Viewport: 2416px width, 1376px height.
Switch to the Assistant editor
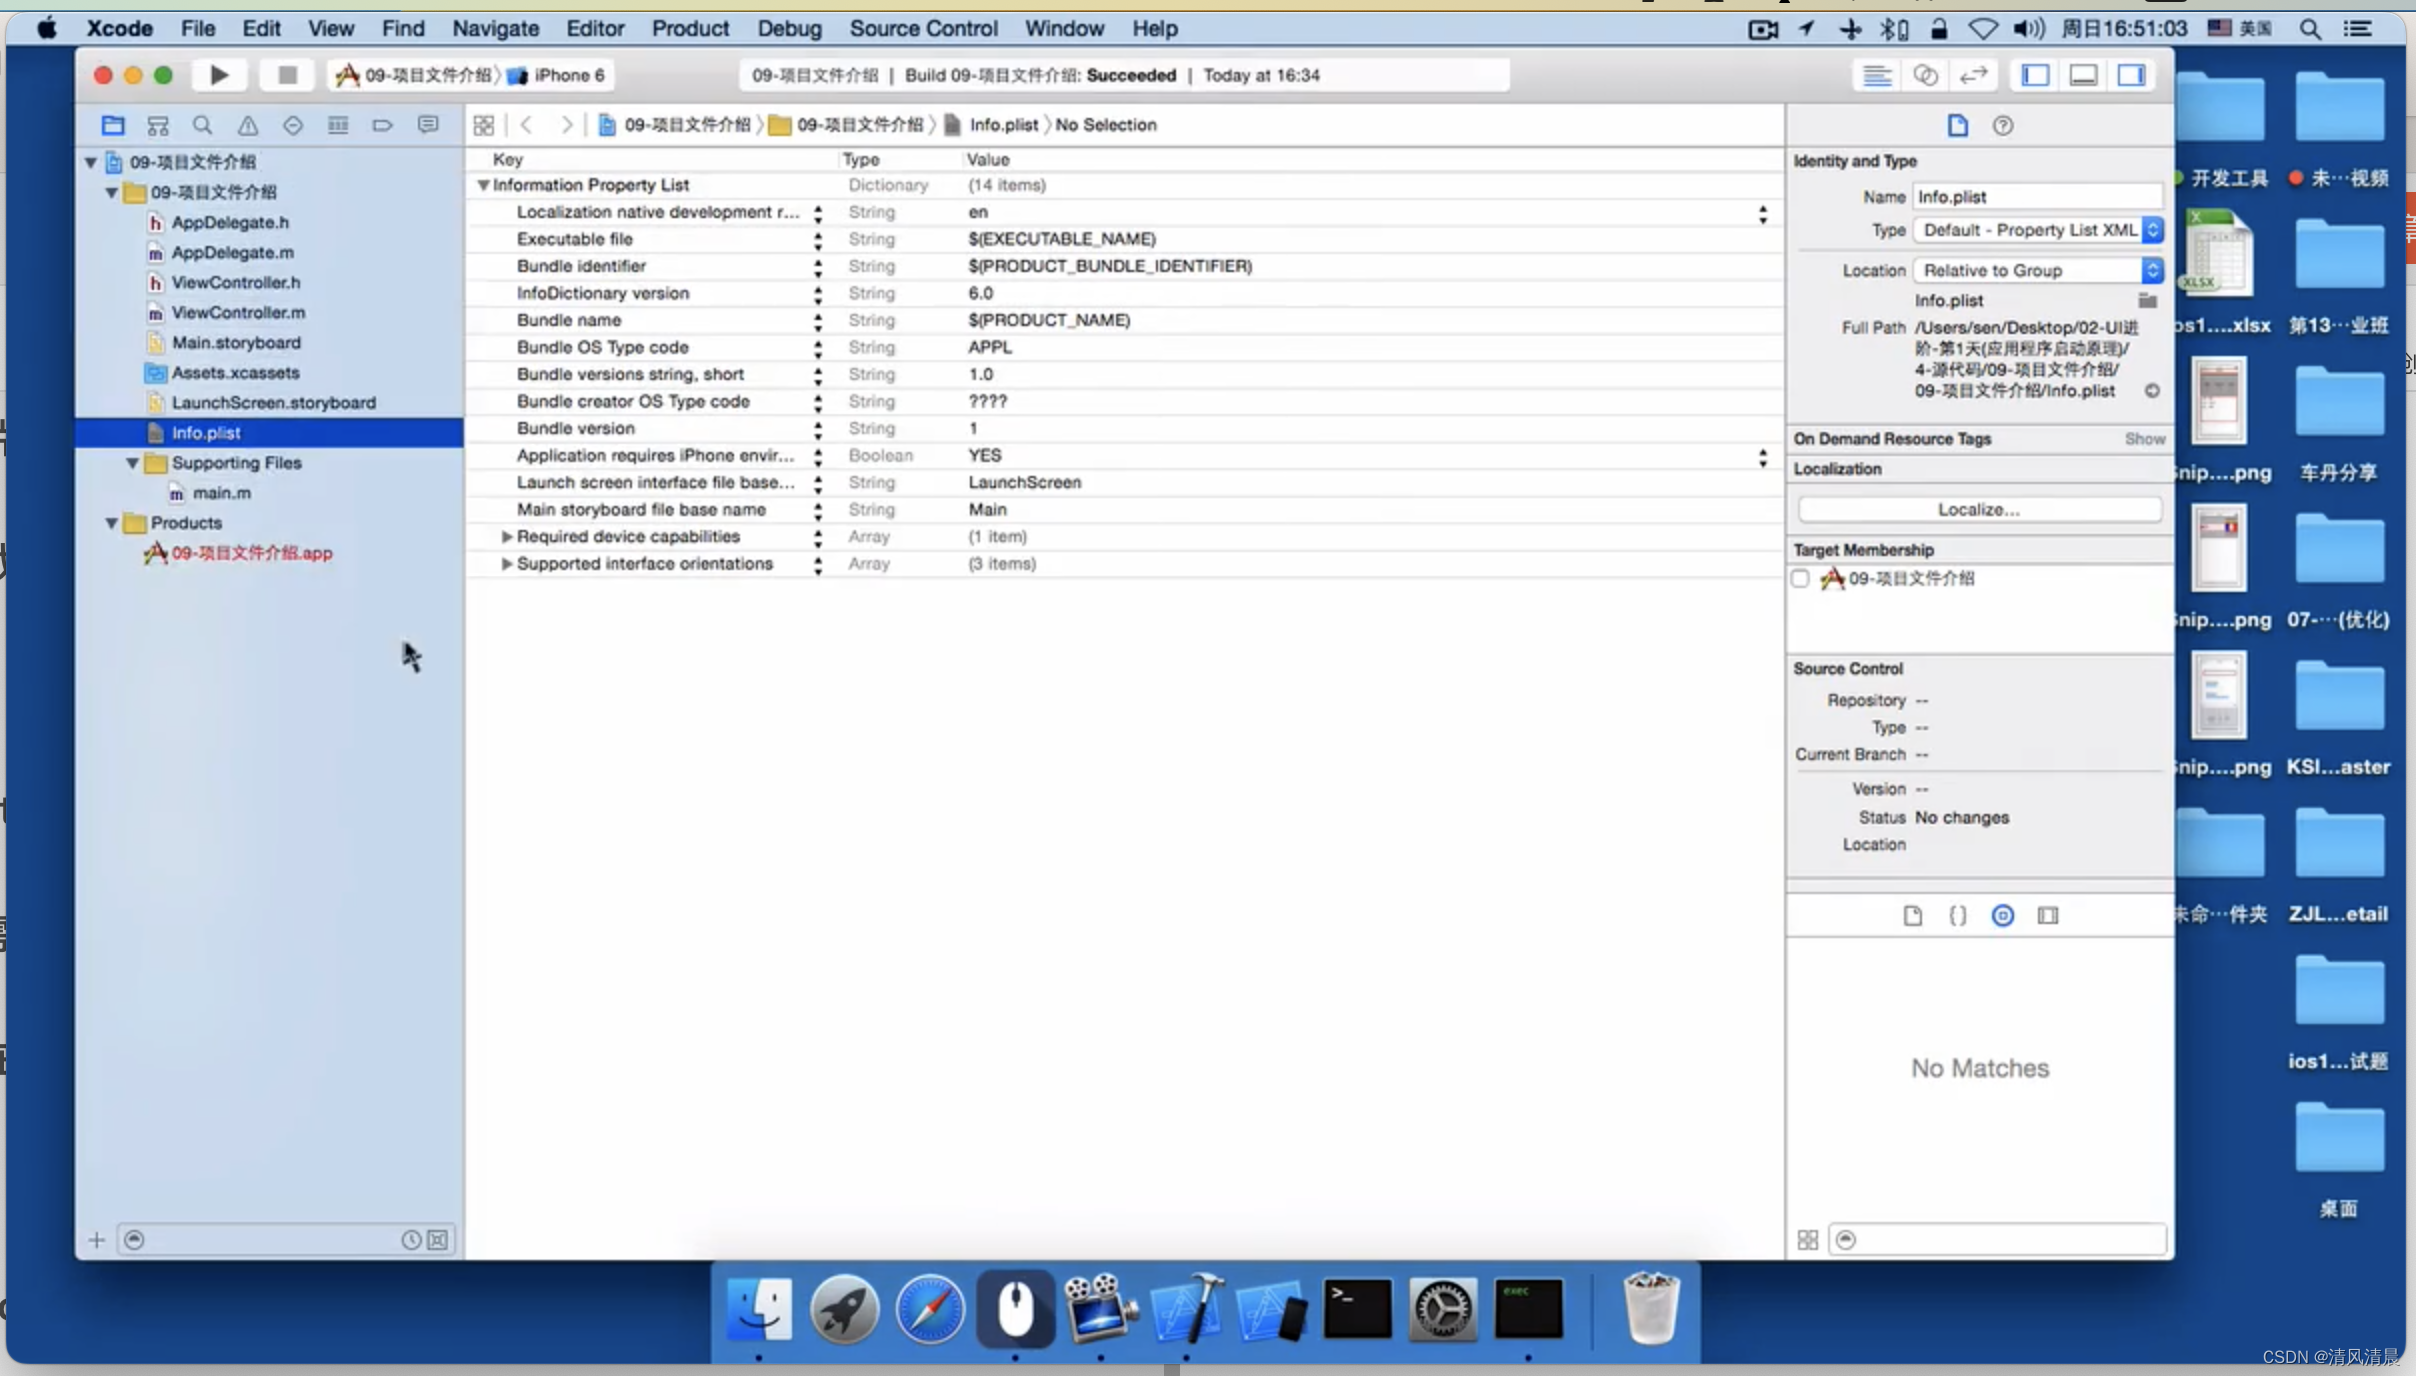click(1925, 75)
